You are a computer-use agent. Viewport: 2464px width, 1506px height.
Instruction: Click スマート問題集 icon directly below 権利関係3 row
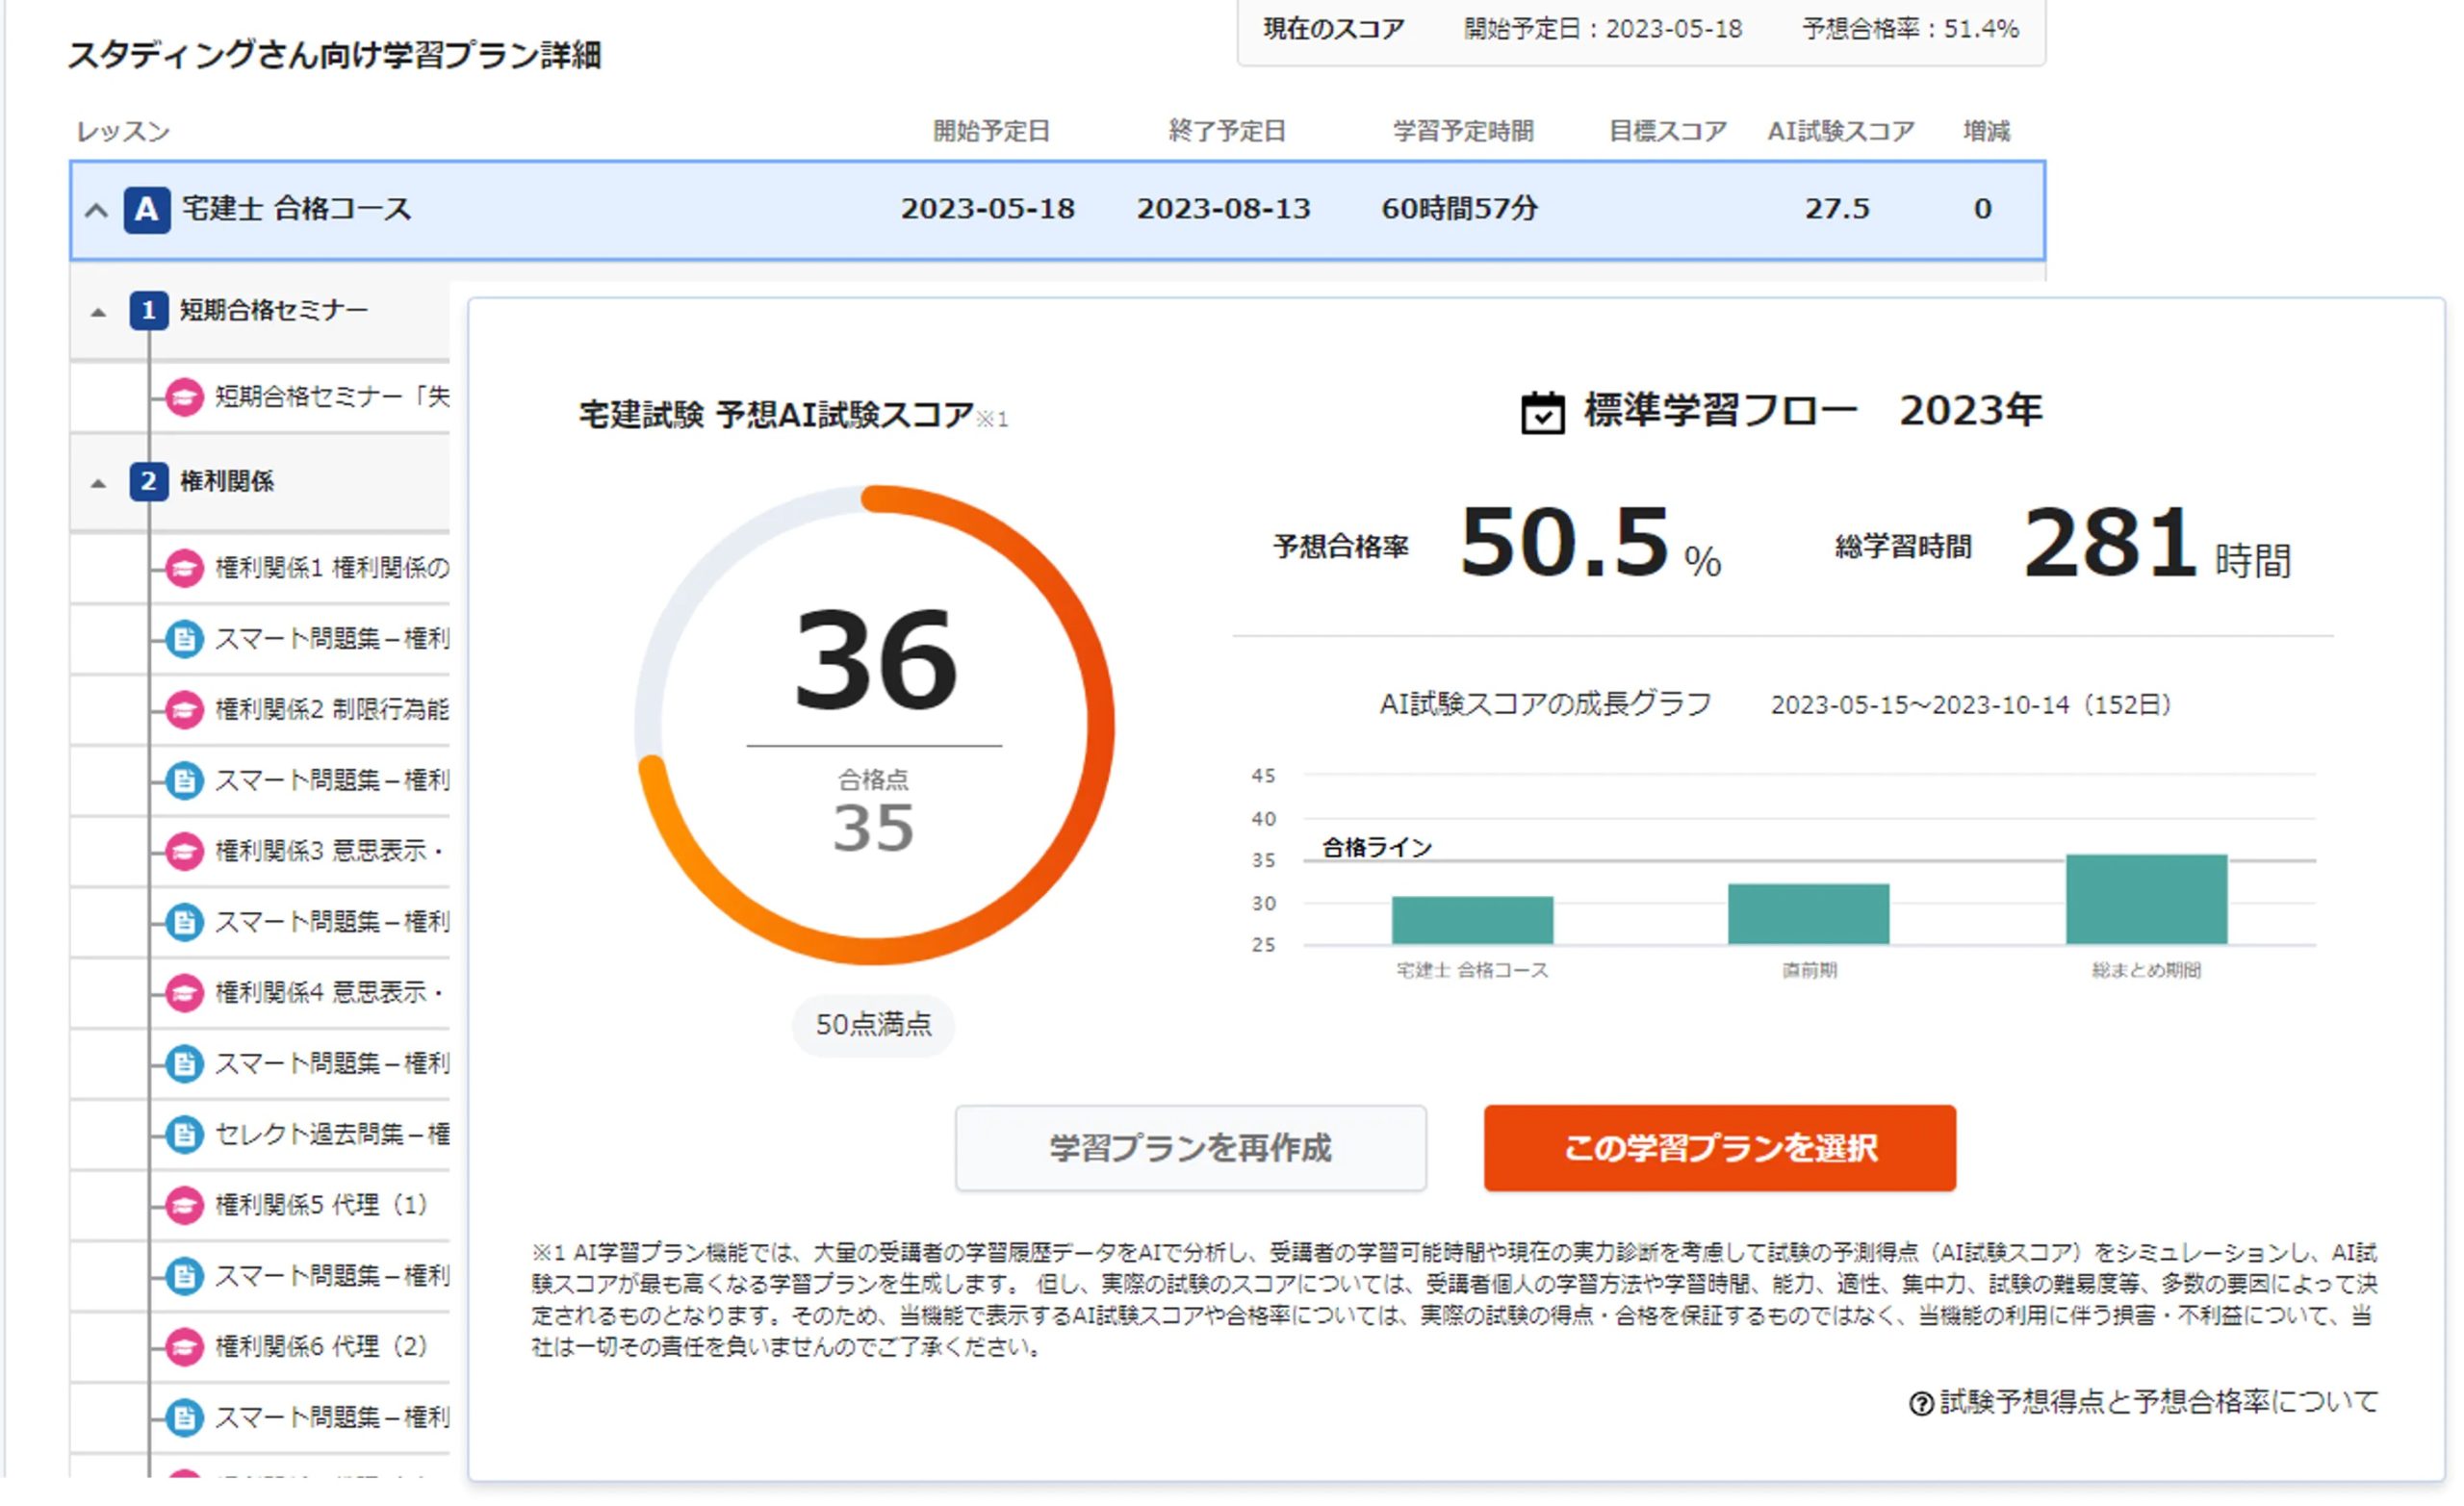pos(184,923)
